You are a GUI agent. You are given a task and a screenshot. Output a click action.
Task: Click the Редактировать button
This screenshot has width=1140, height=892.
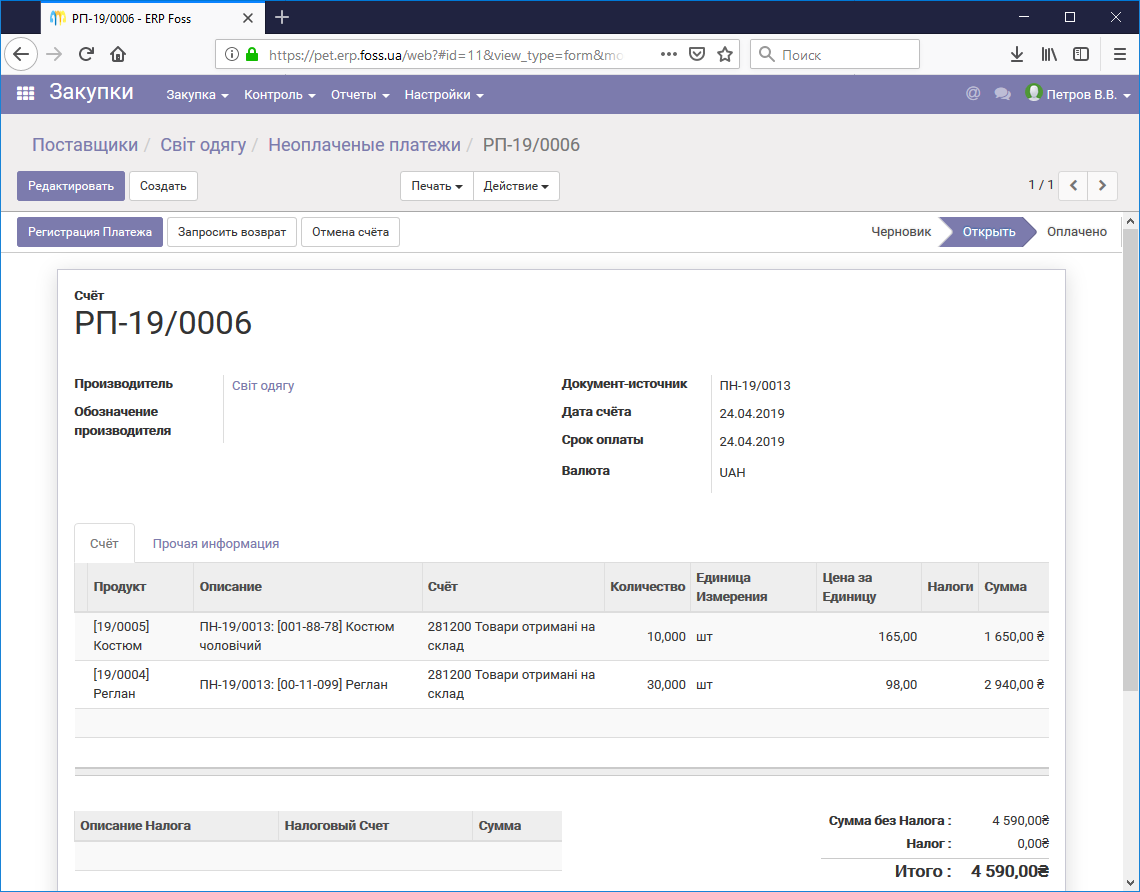point(71,186)
